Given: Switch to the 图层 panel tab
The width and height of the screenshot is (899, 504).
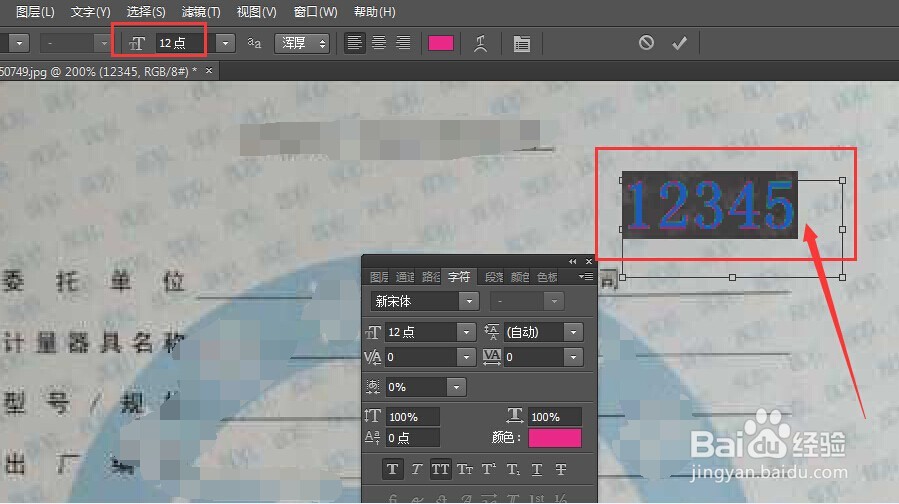Looking at the screenshot, I should click(x=378, y=277).
